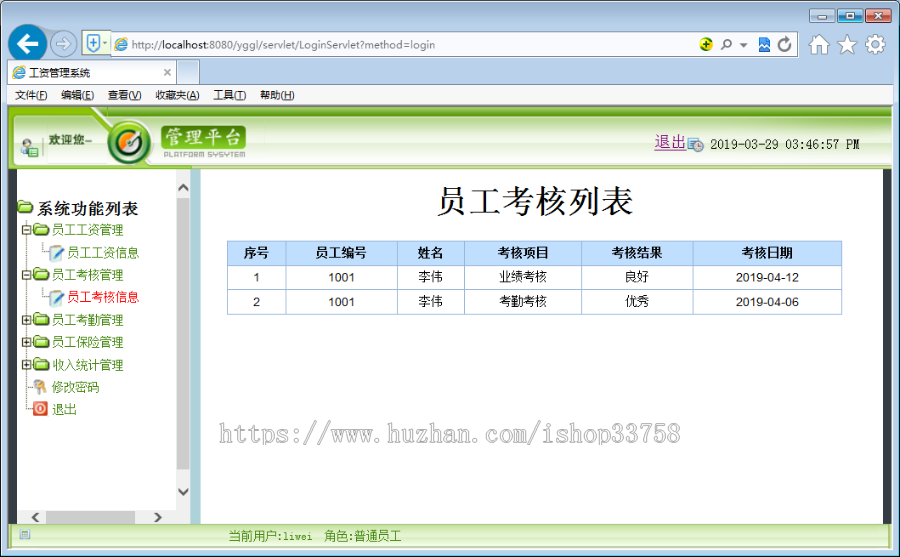Screen dimensions: 900x557
Task: Open 员工工资信息 page link
Action: click(103, 253)
